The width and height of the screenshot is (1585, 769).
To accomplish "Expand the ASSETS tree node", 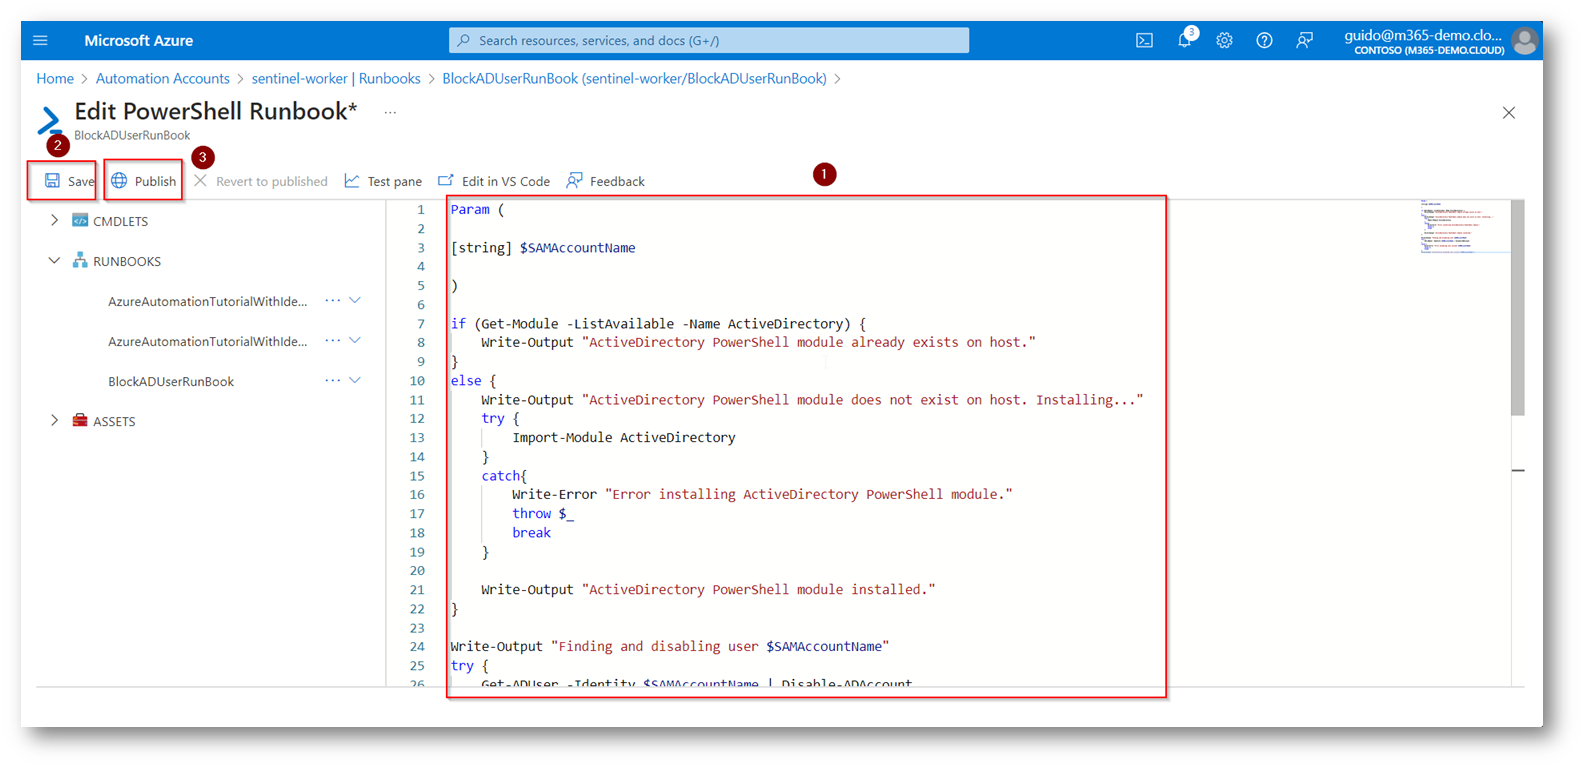I will [55, 421].
